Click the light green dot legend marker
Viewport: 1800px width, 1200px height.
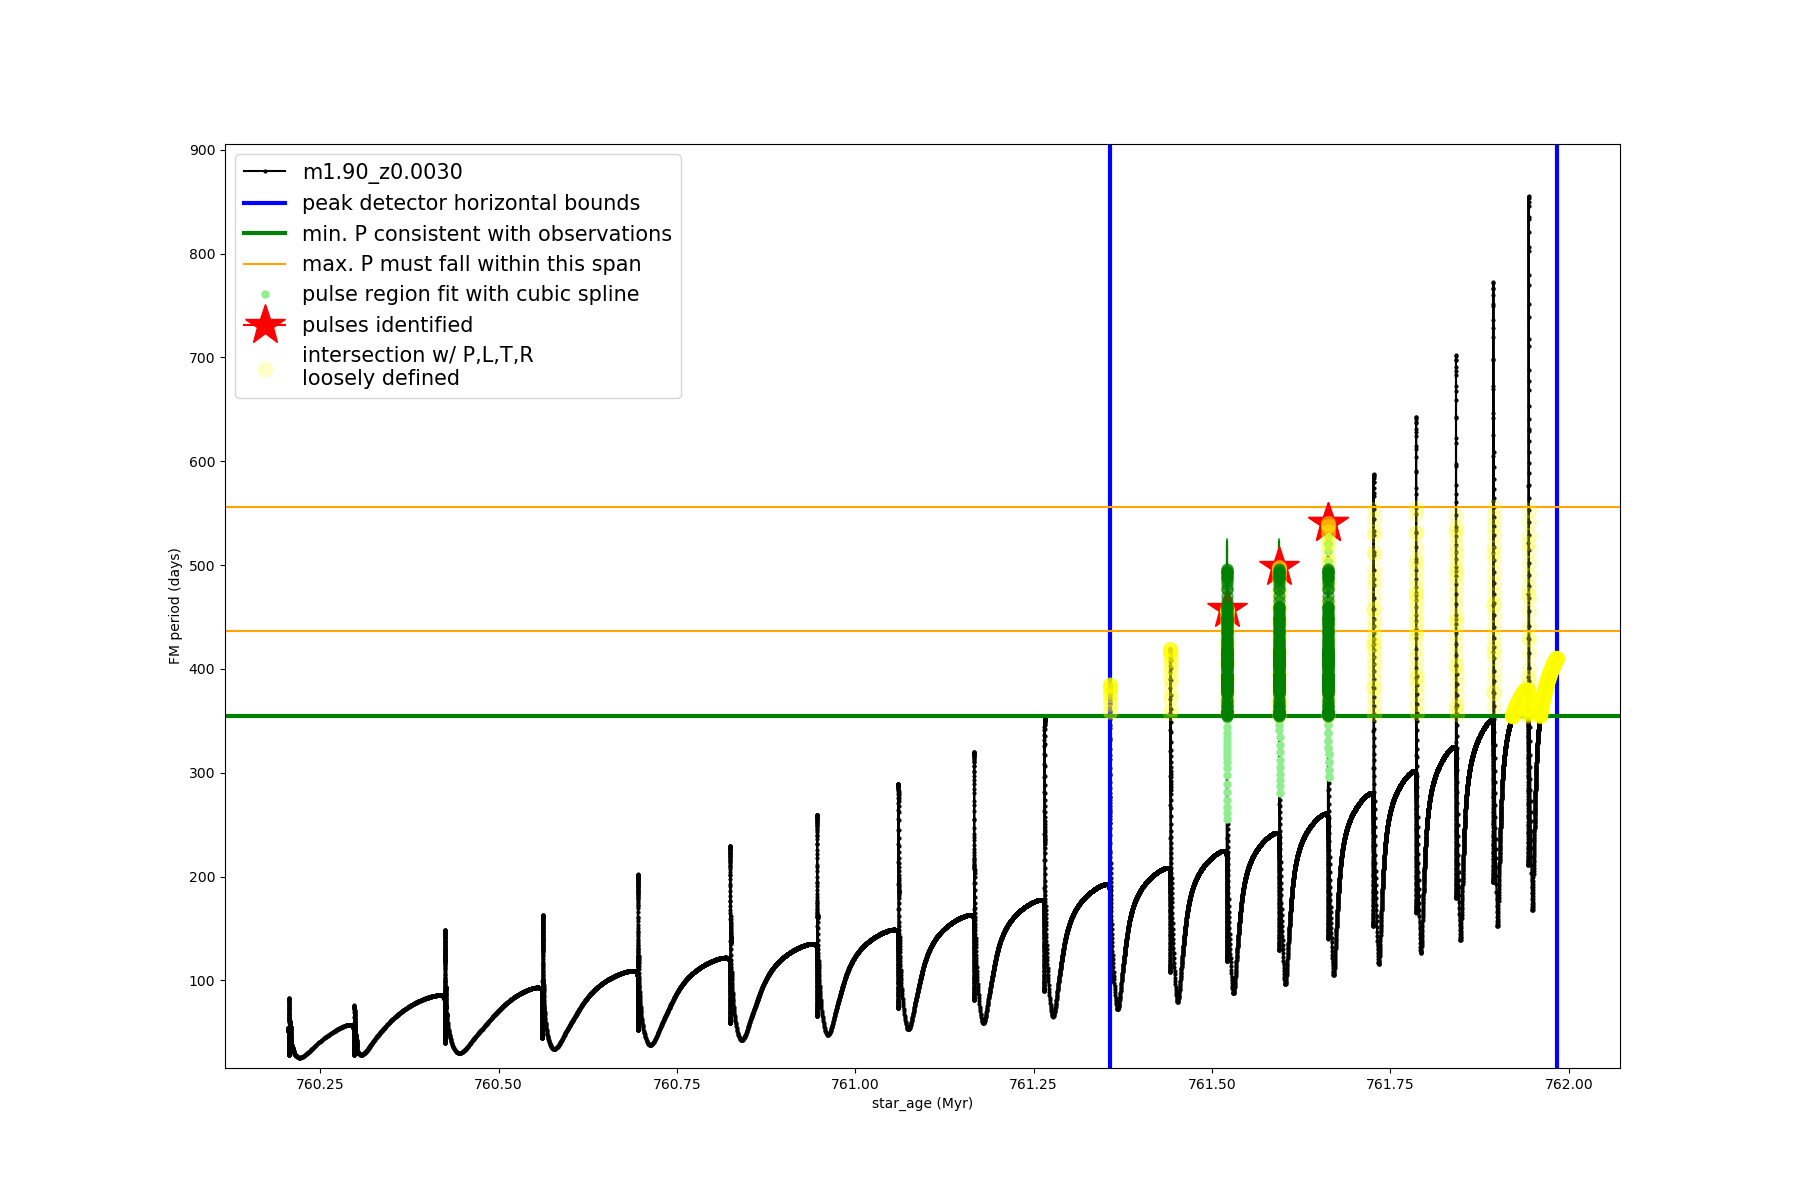coord(265,294)
